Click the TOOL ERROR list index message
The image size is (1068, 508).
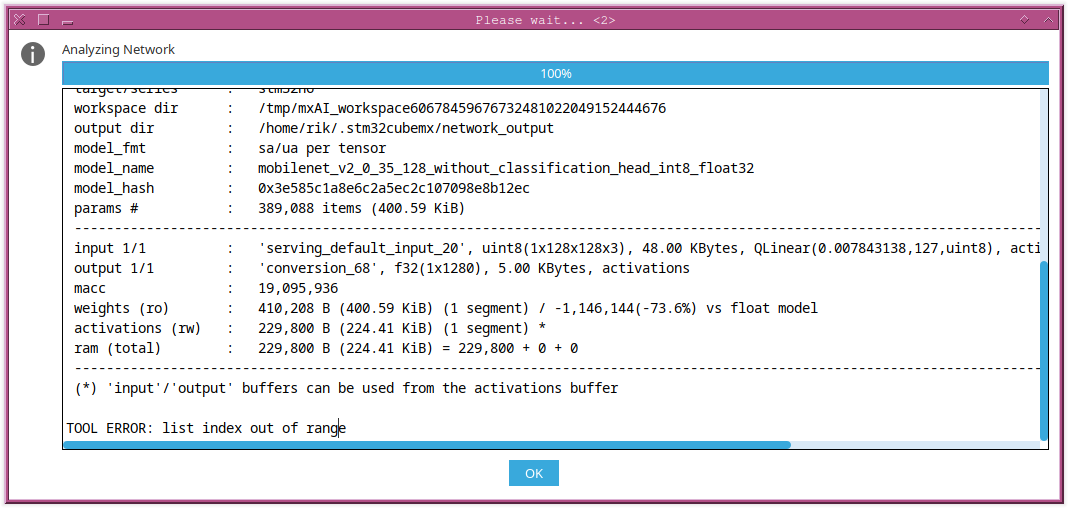pos(206,428)
